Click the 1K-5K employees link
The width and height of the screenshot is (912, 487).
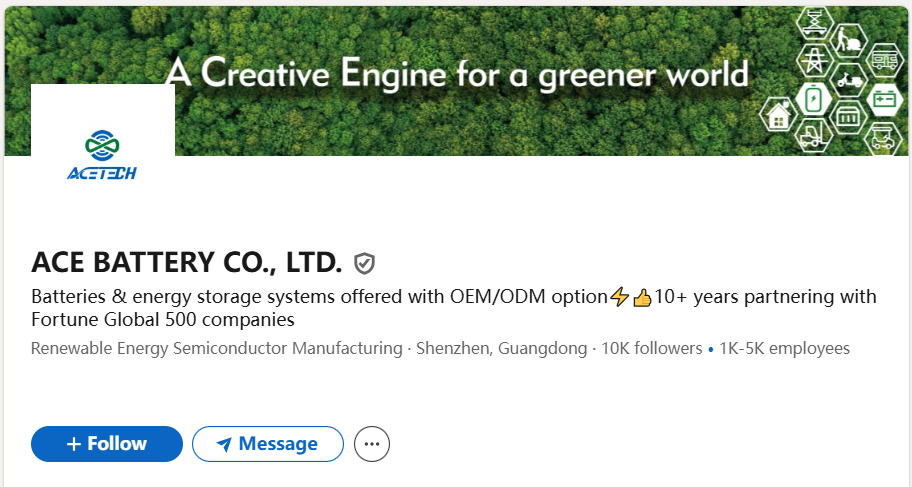784,349
